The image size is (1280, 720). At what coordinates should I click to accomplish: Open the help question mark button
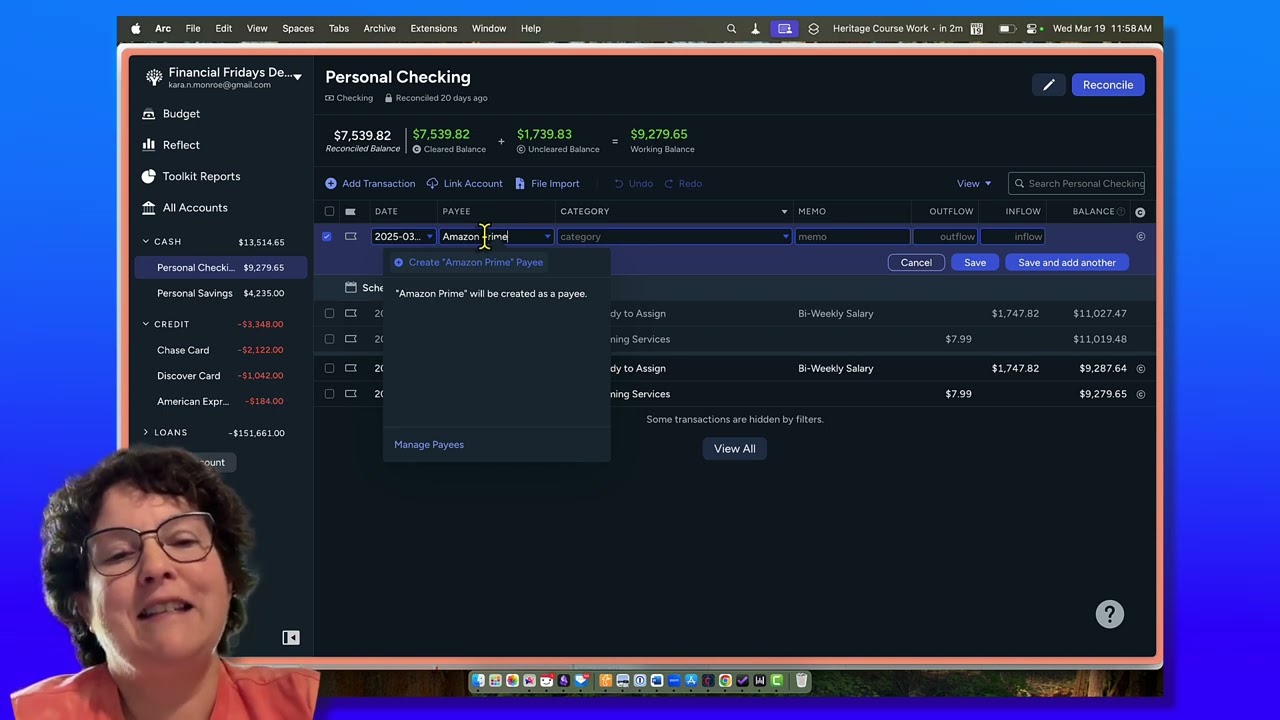(x=1110, y=614)
